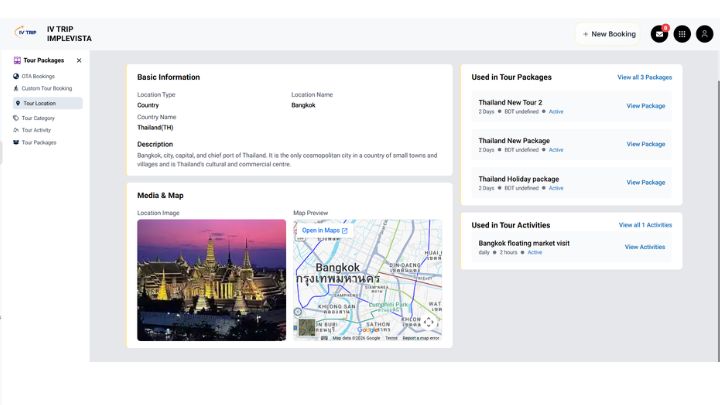Image resolution: width=720 pixels, height=405 pixels.
Task: Click the IV TRIP logo
Action: tap(26, 33)
